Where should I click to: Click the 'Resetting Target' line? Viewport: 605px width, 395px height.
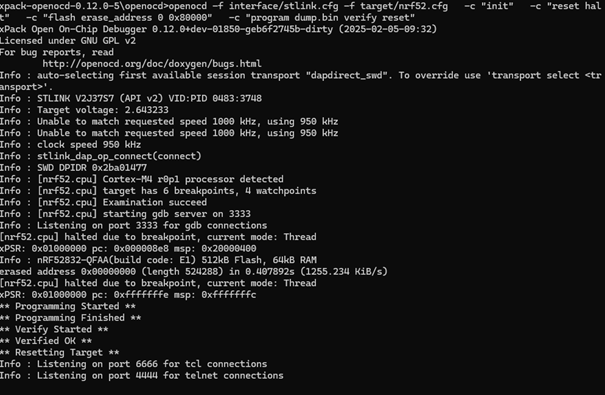pos(59,353)
